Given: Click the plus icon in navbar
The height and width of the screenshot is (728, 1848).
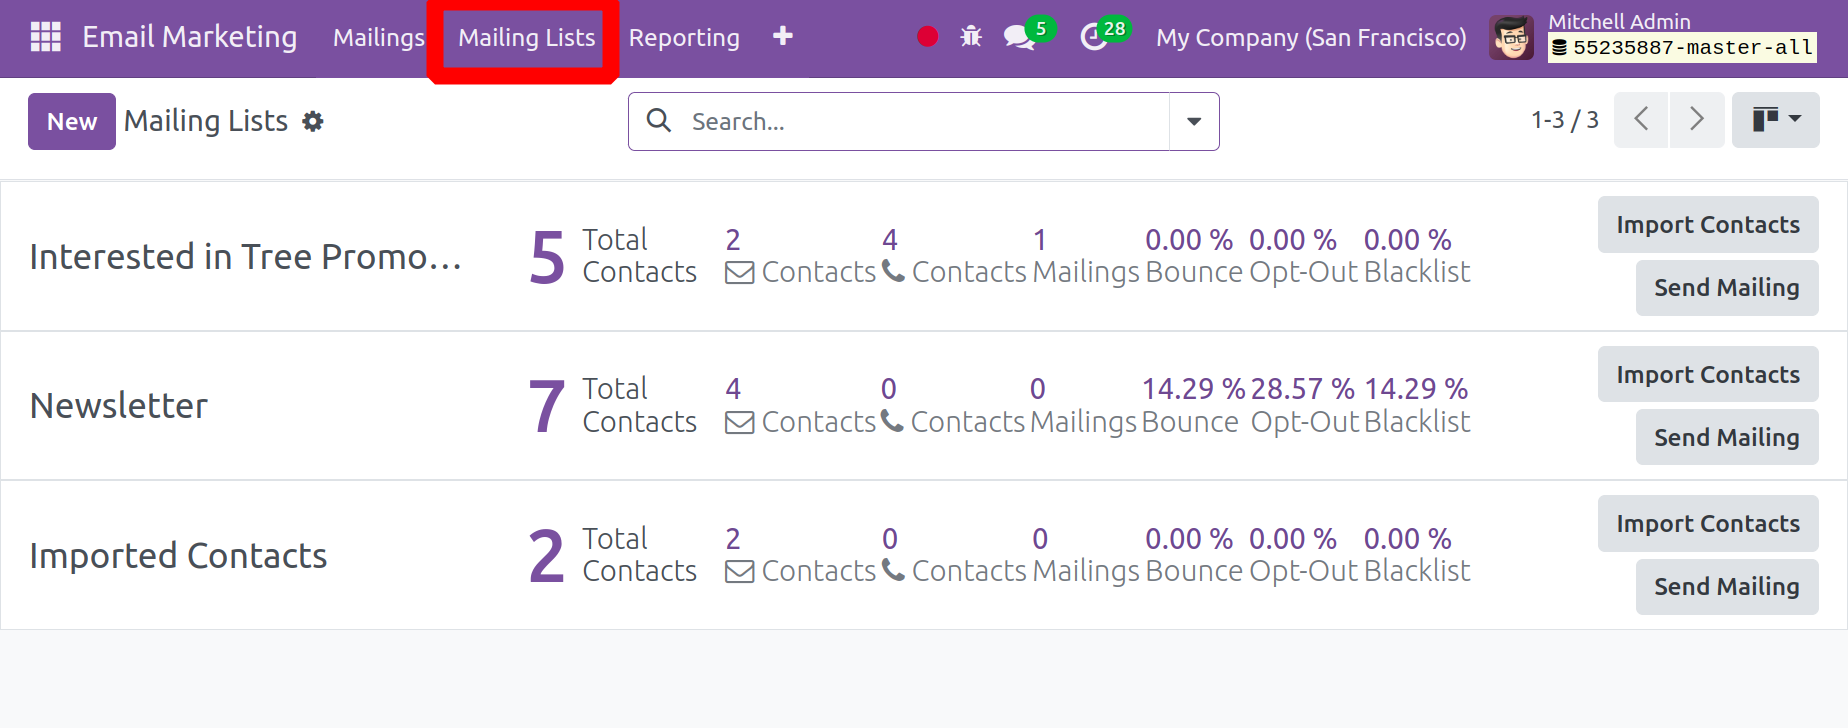Looking at the screenshot, I should click(783, 37).
